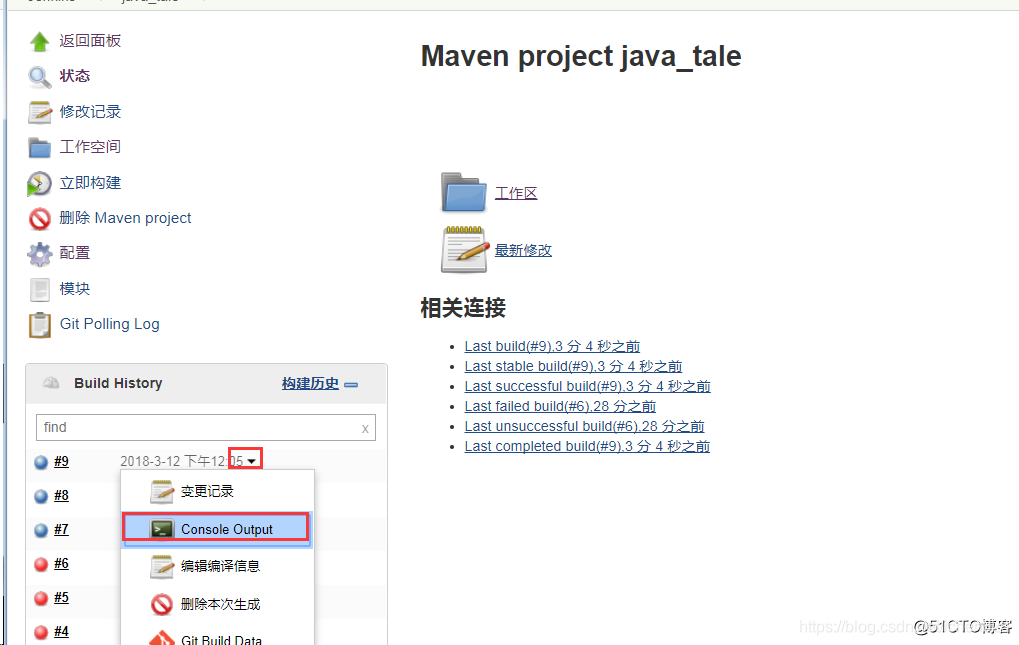Clear the find field with x

point(365,429)
